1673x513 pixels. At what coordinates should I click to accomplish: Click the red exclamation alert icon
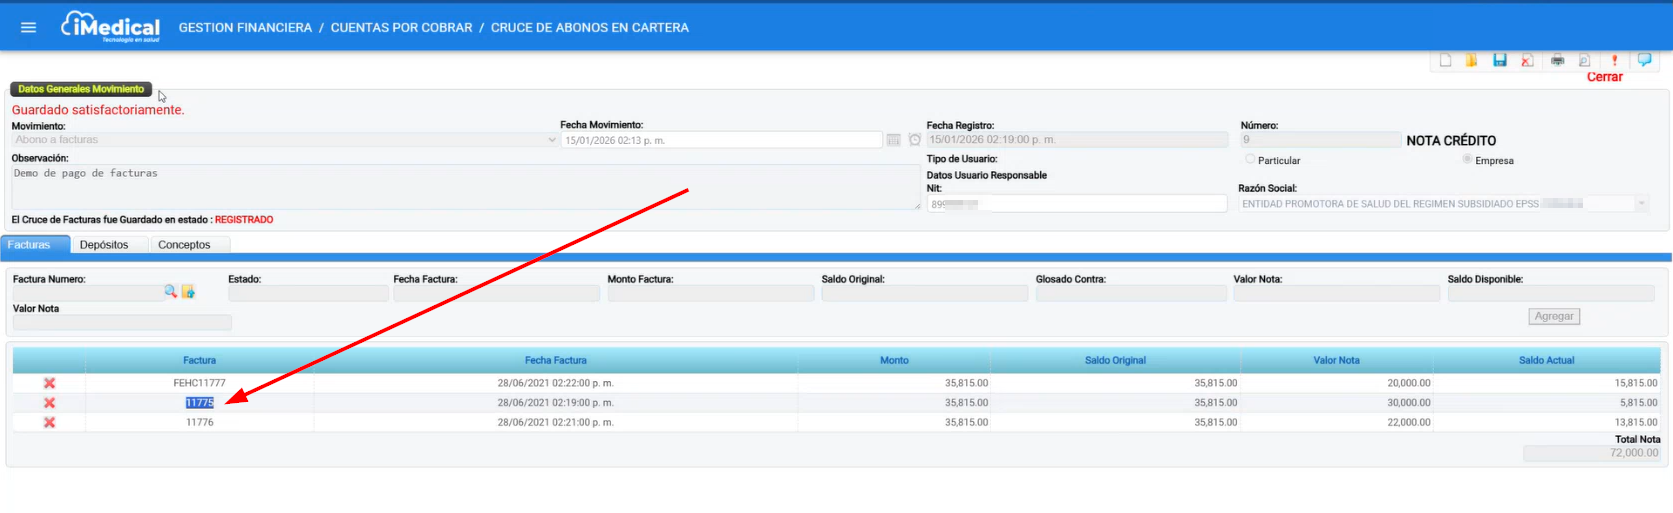1614,60
